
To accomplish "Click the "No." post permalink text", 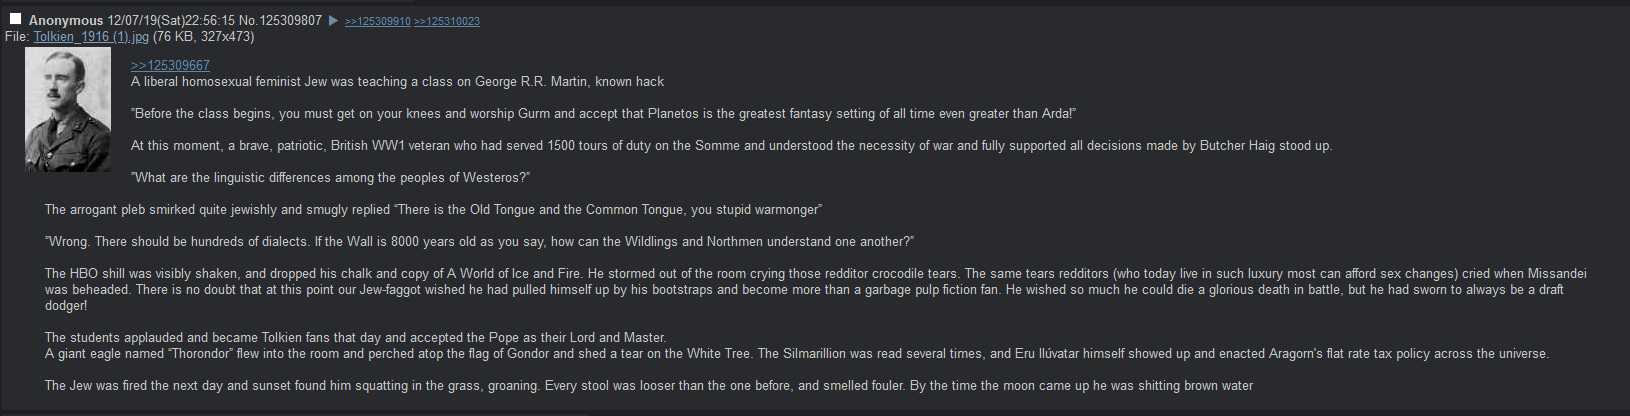I will 248,20.
